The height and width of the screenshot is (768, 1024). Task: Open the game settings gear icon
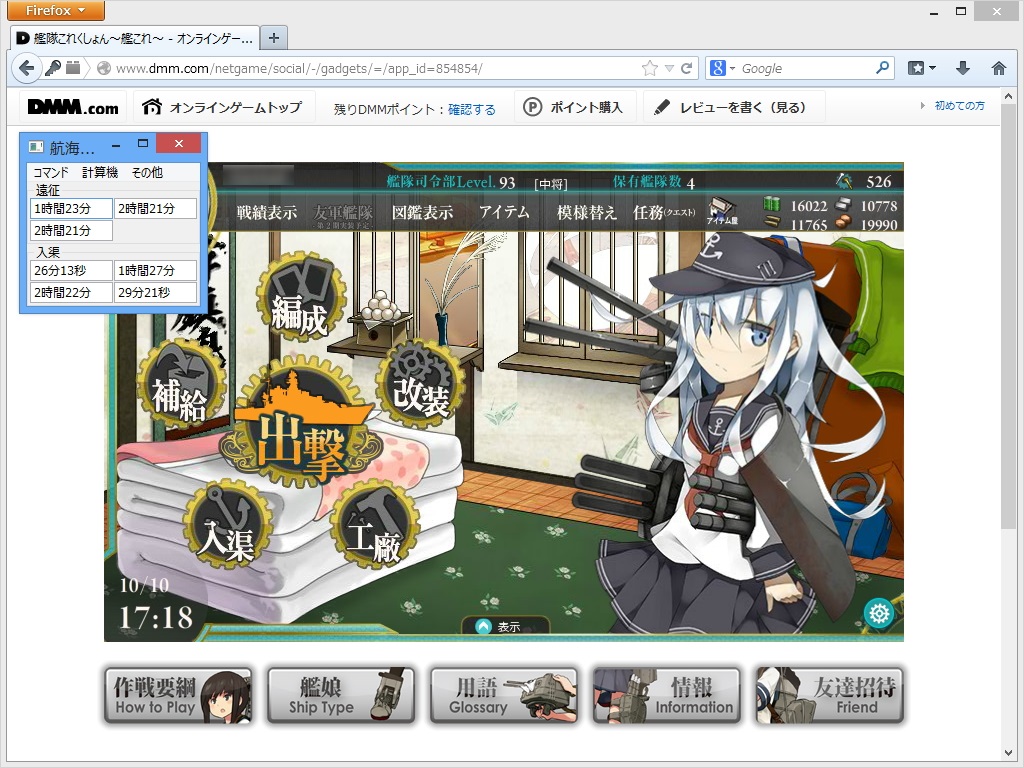879,613
